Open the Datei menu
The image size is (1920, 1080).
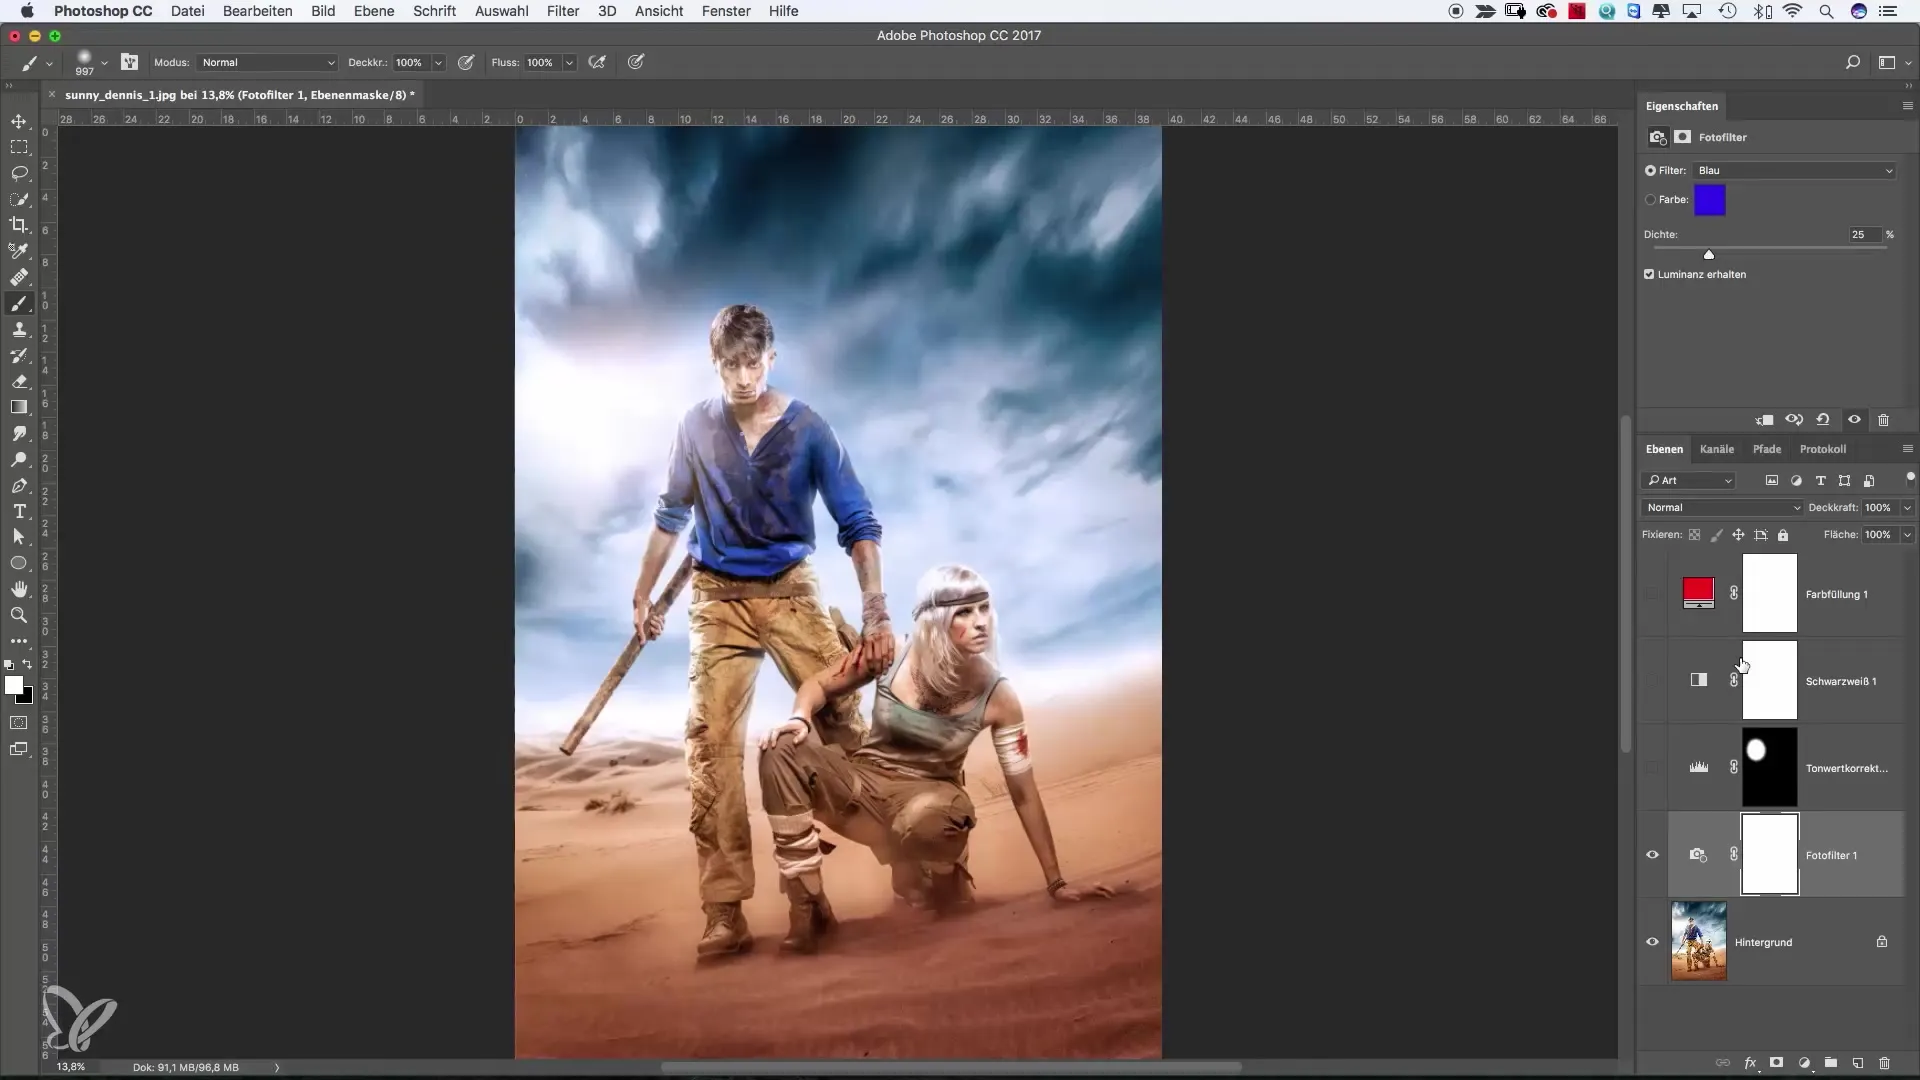187,11
